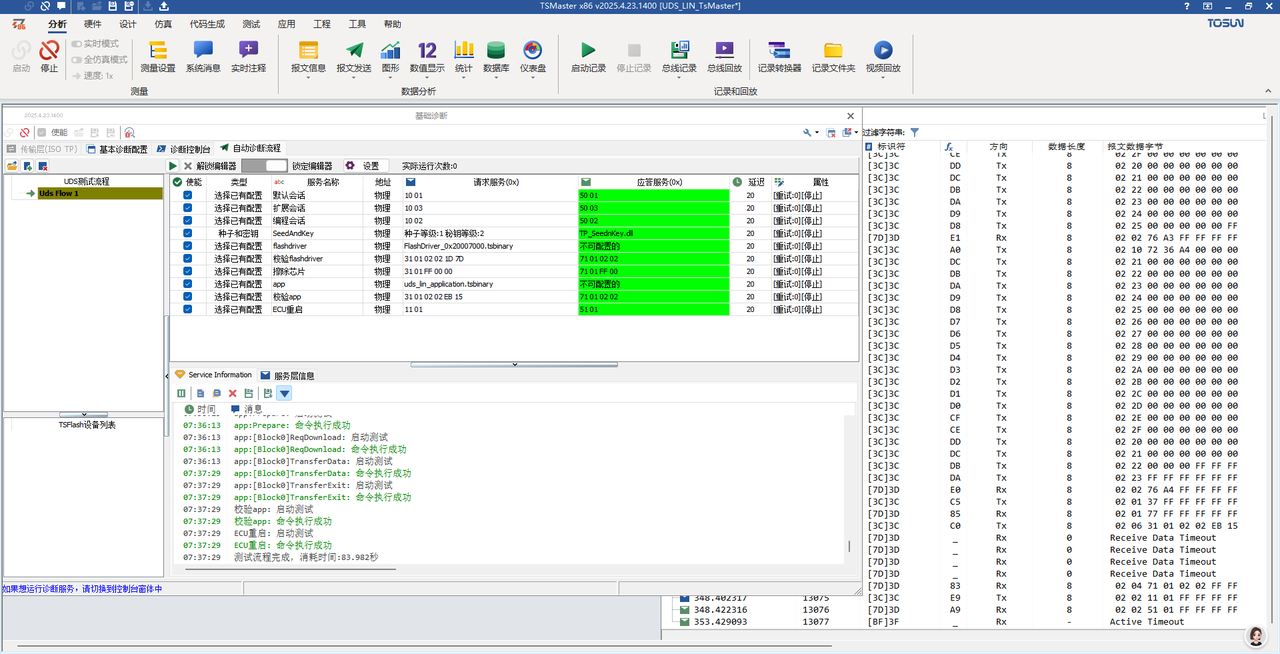Open 数据库 database tool
Viewport: 1280px width, 654px height.
(x=496, y=57)
